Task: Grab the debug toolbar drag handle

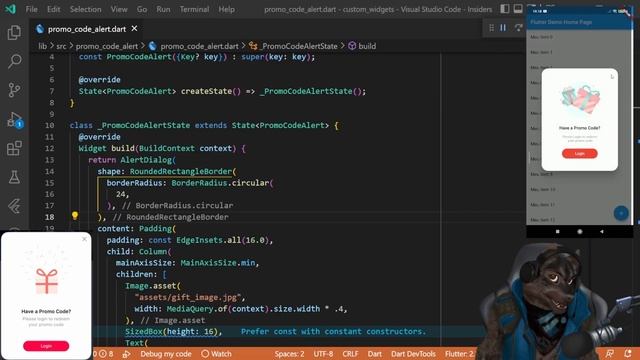Action: tap(491, 28)
